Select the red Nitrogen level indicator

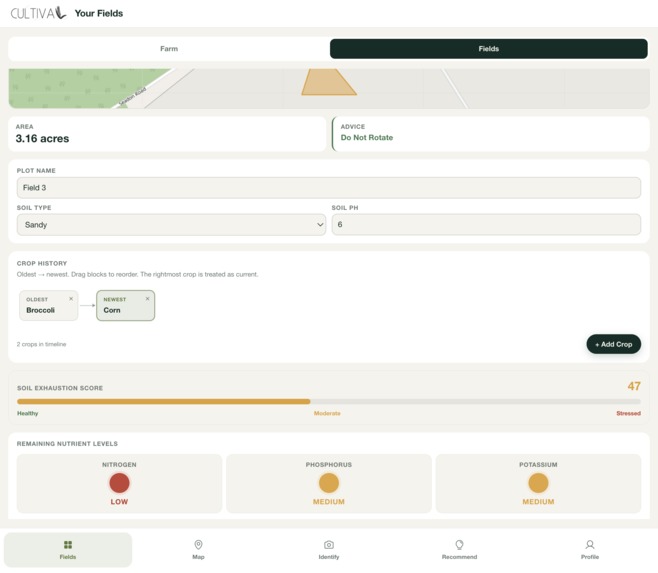(x=119, y=483)
